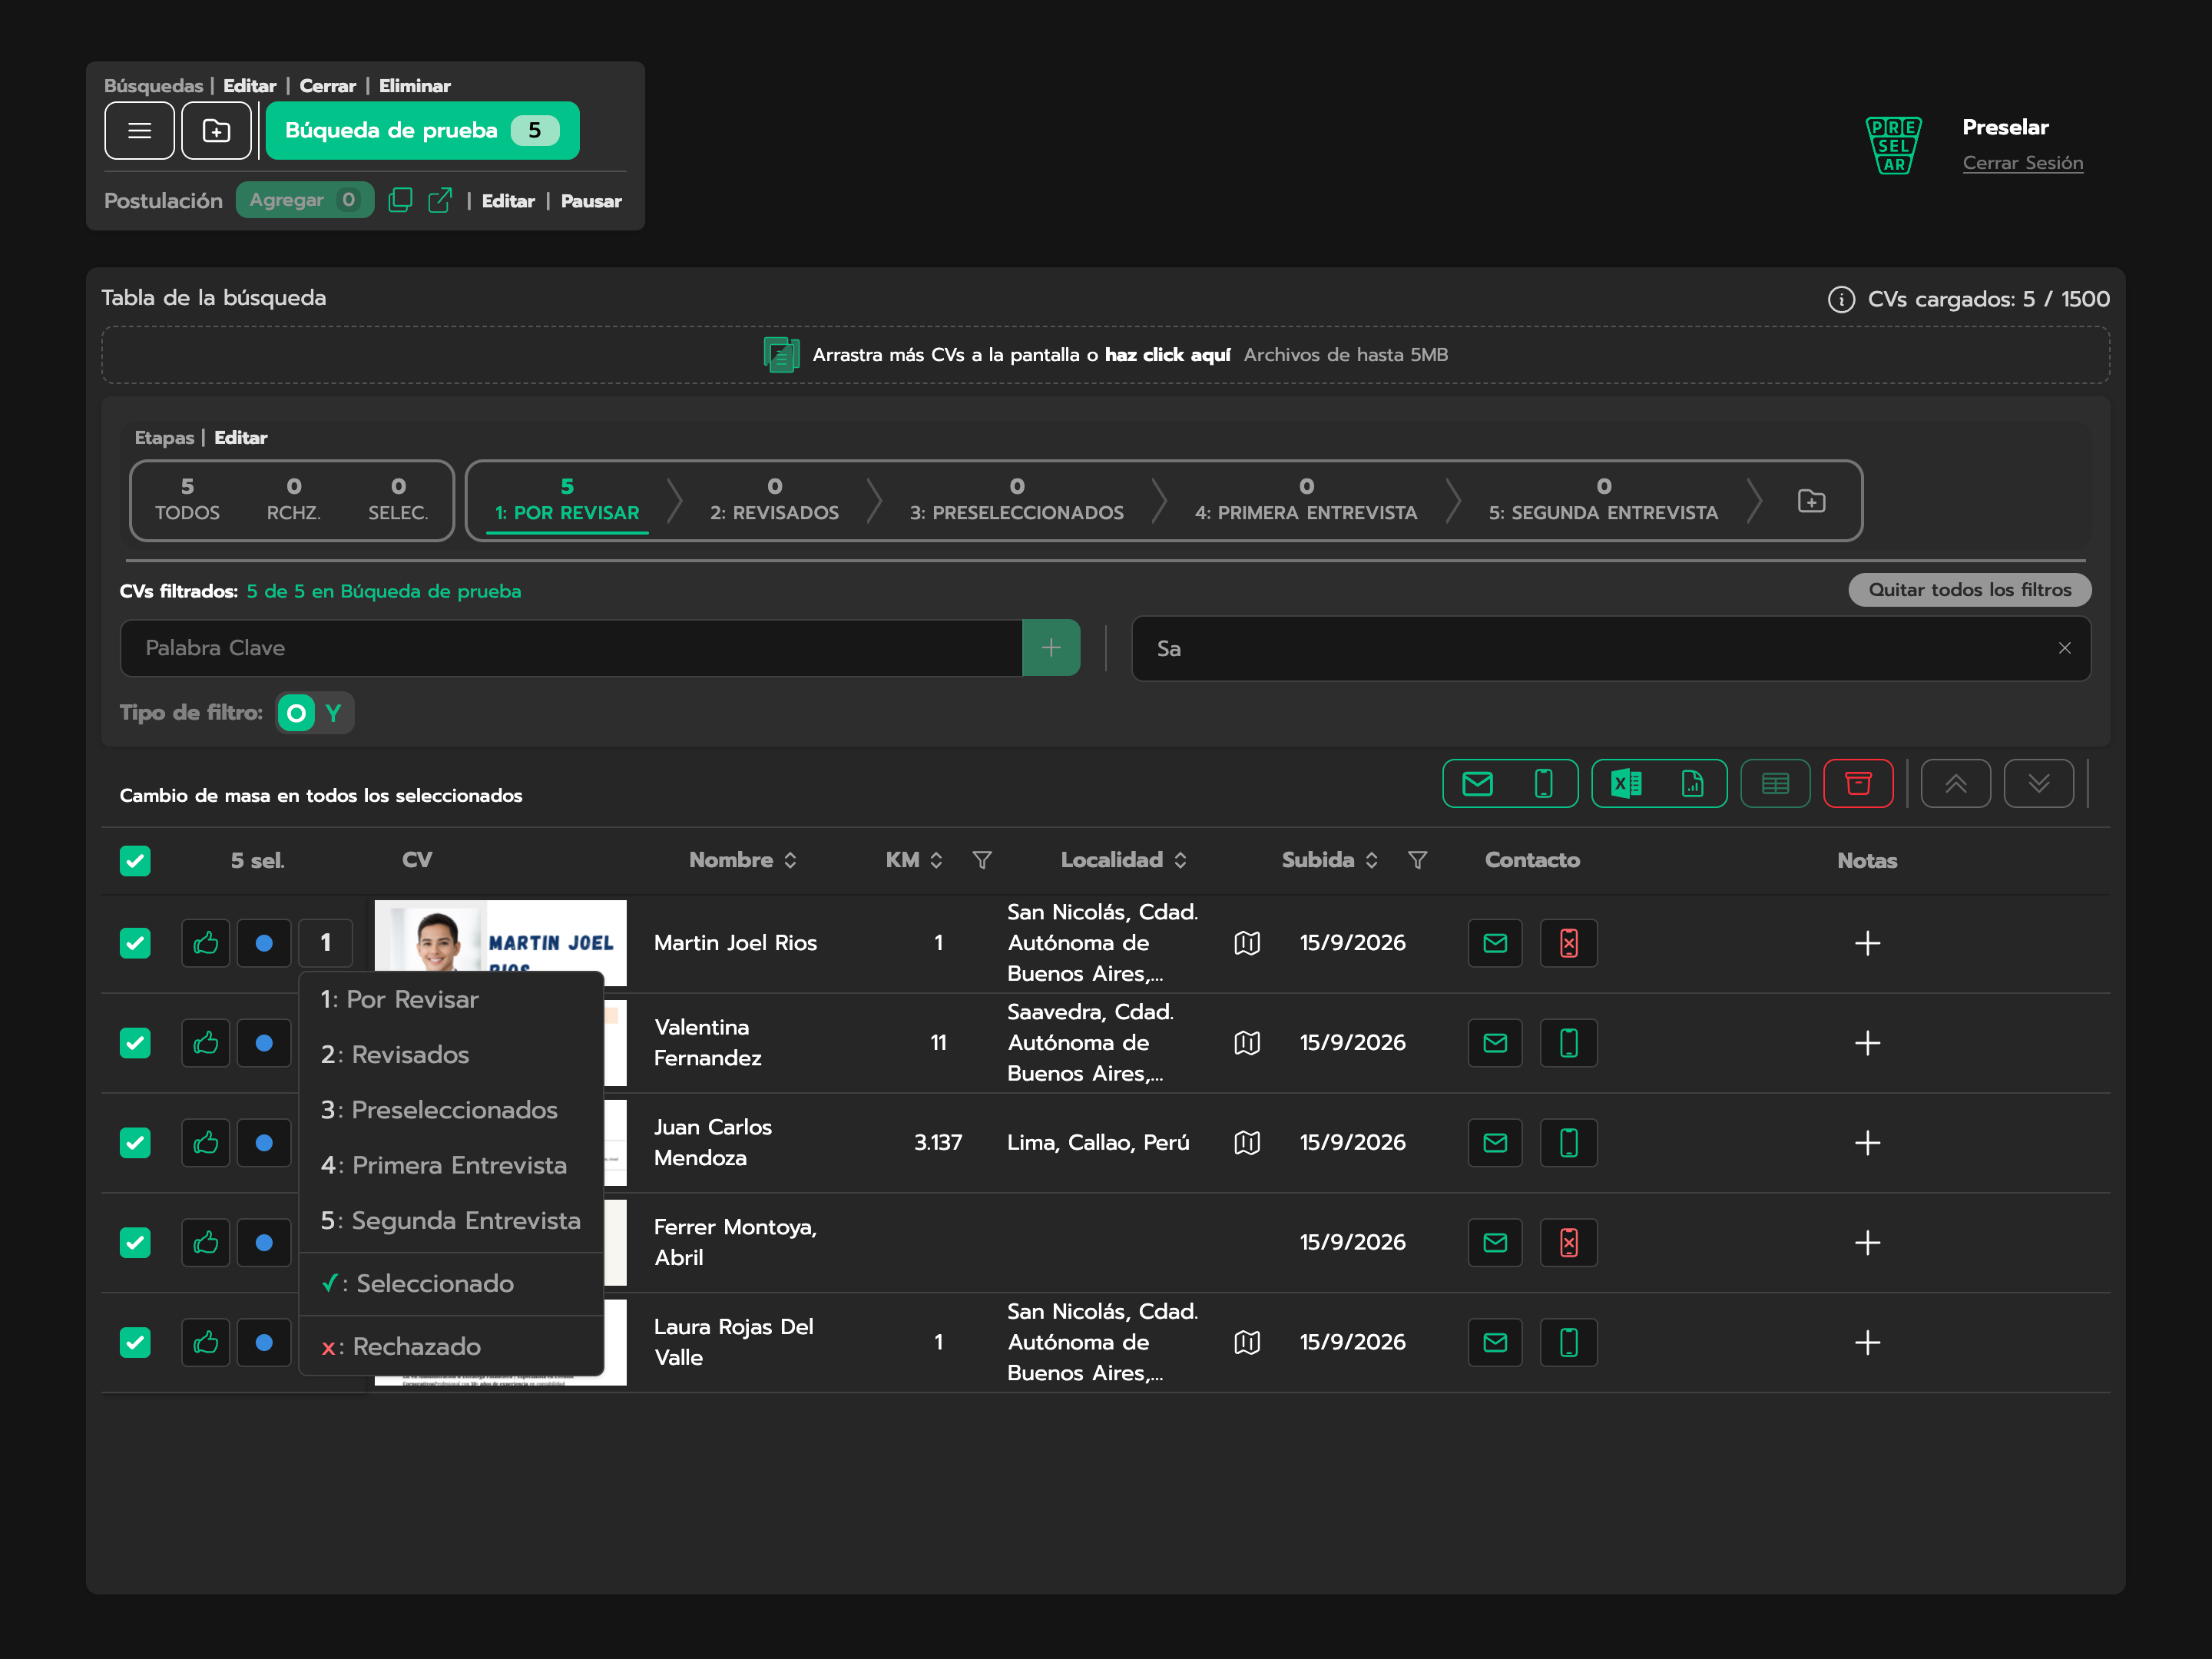The height and width of the screenshot is (1659, 2212).
Task: Choose 'Seleccionado' in stage menu
Action: (451, 1284)
